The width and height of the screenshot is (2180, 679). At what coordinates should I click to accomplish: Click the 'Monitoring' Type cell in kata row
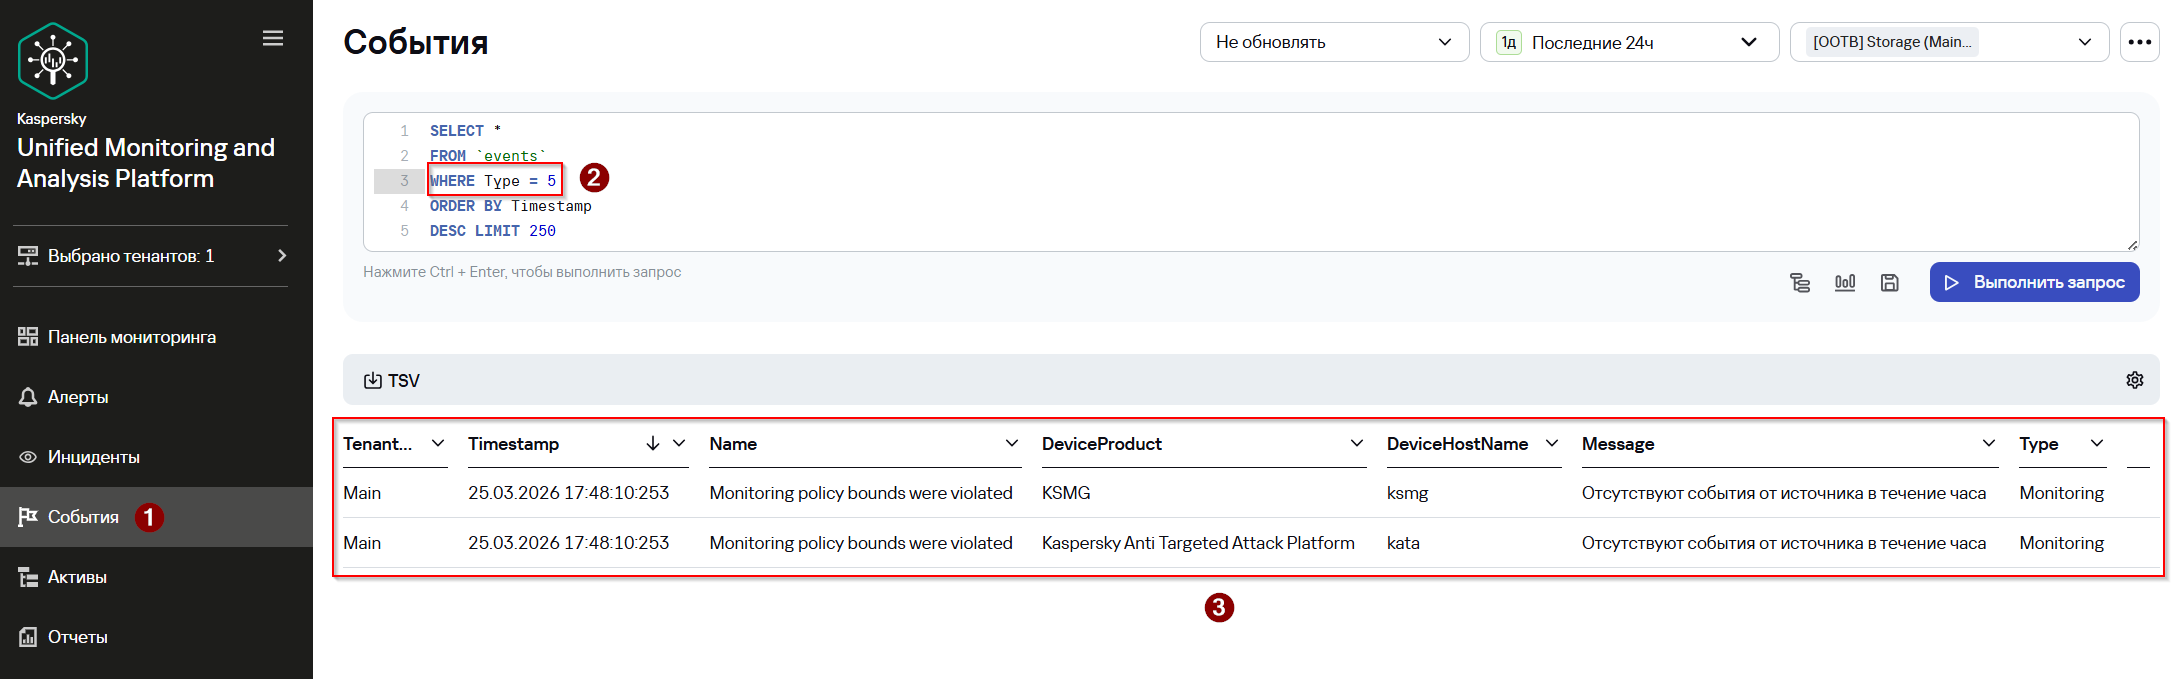coord(2061,543)
